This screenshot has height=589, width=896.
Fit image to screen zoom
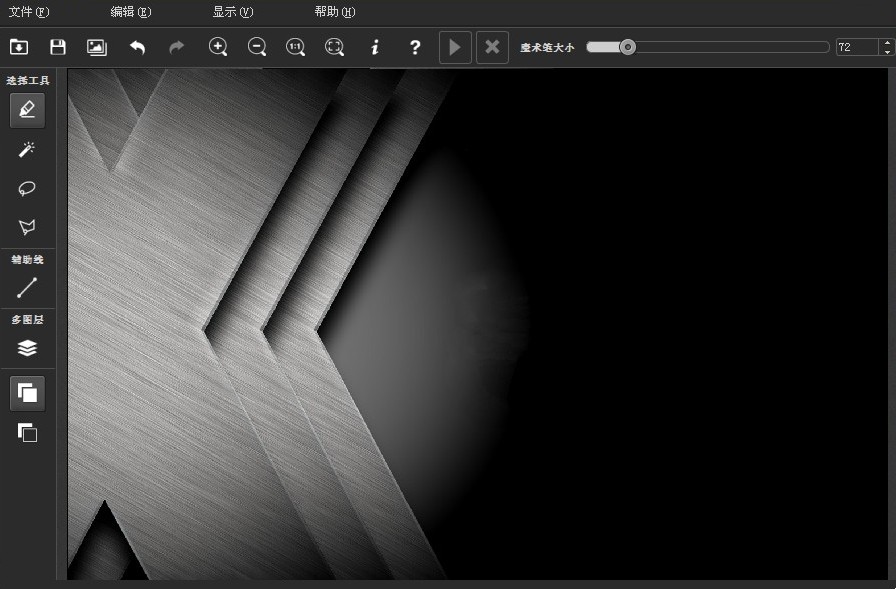[x=334, y=47]
